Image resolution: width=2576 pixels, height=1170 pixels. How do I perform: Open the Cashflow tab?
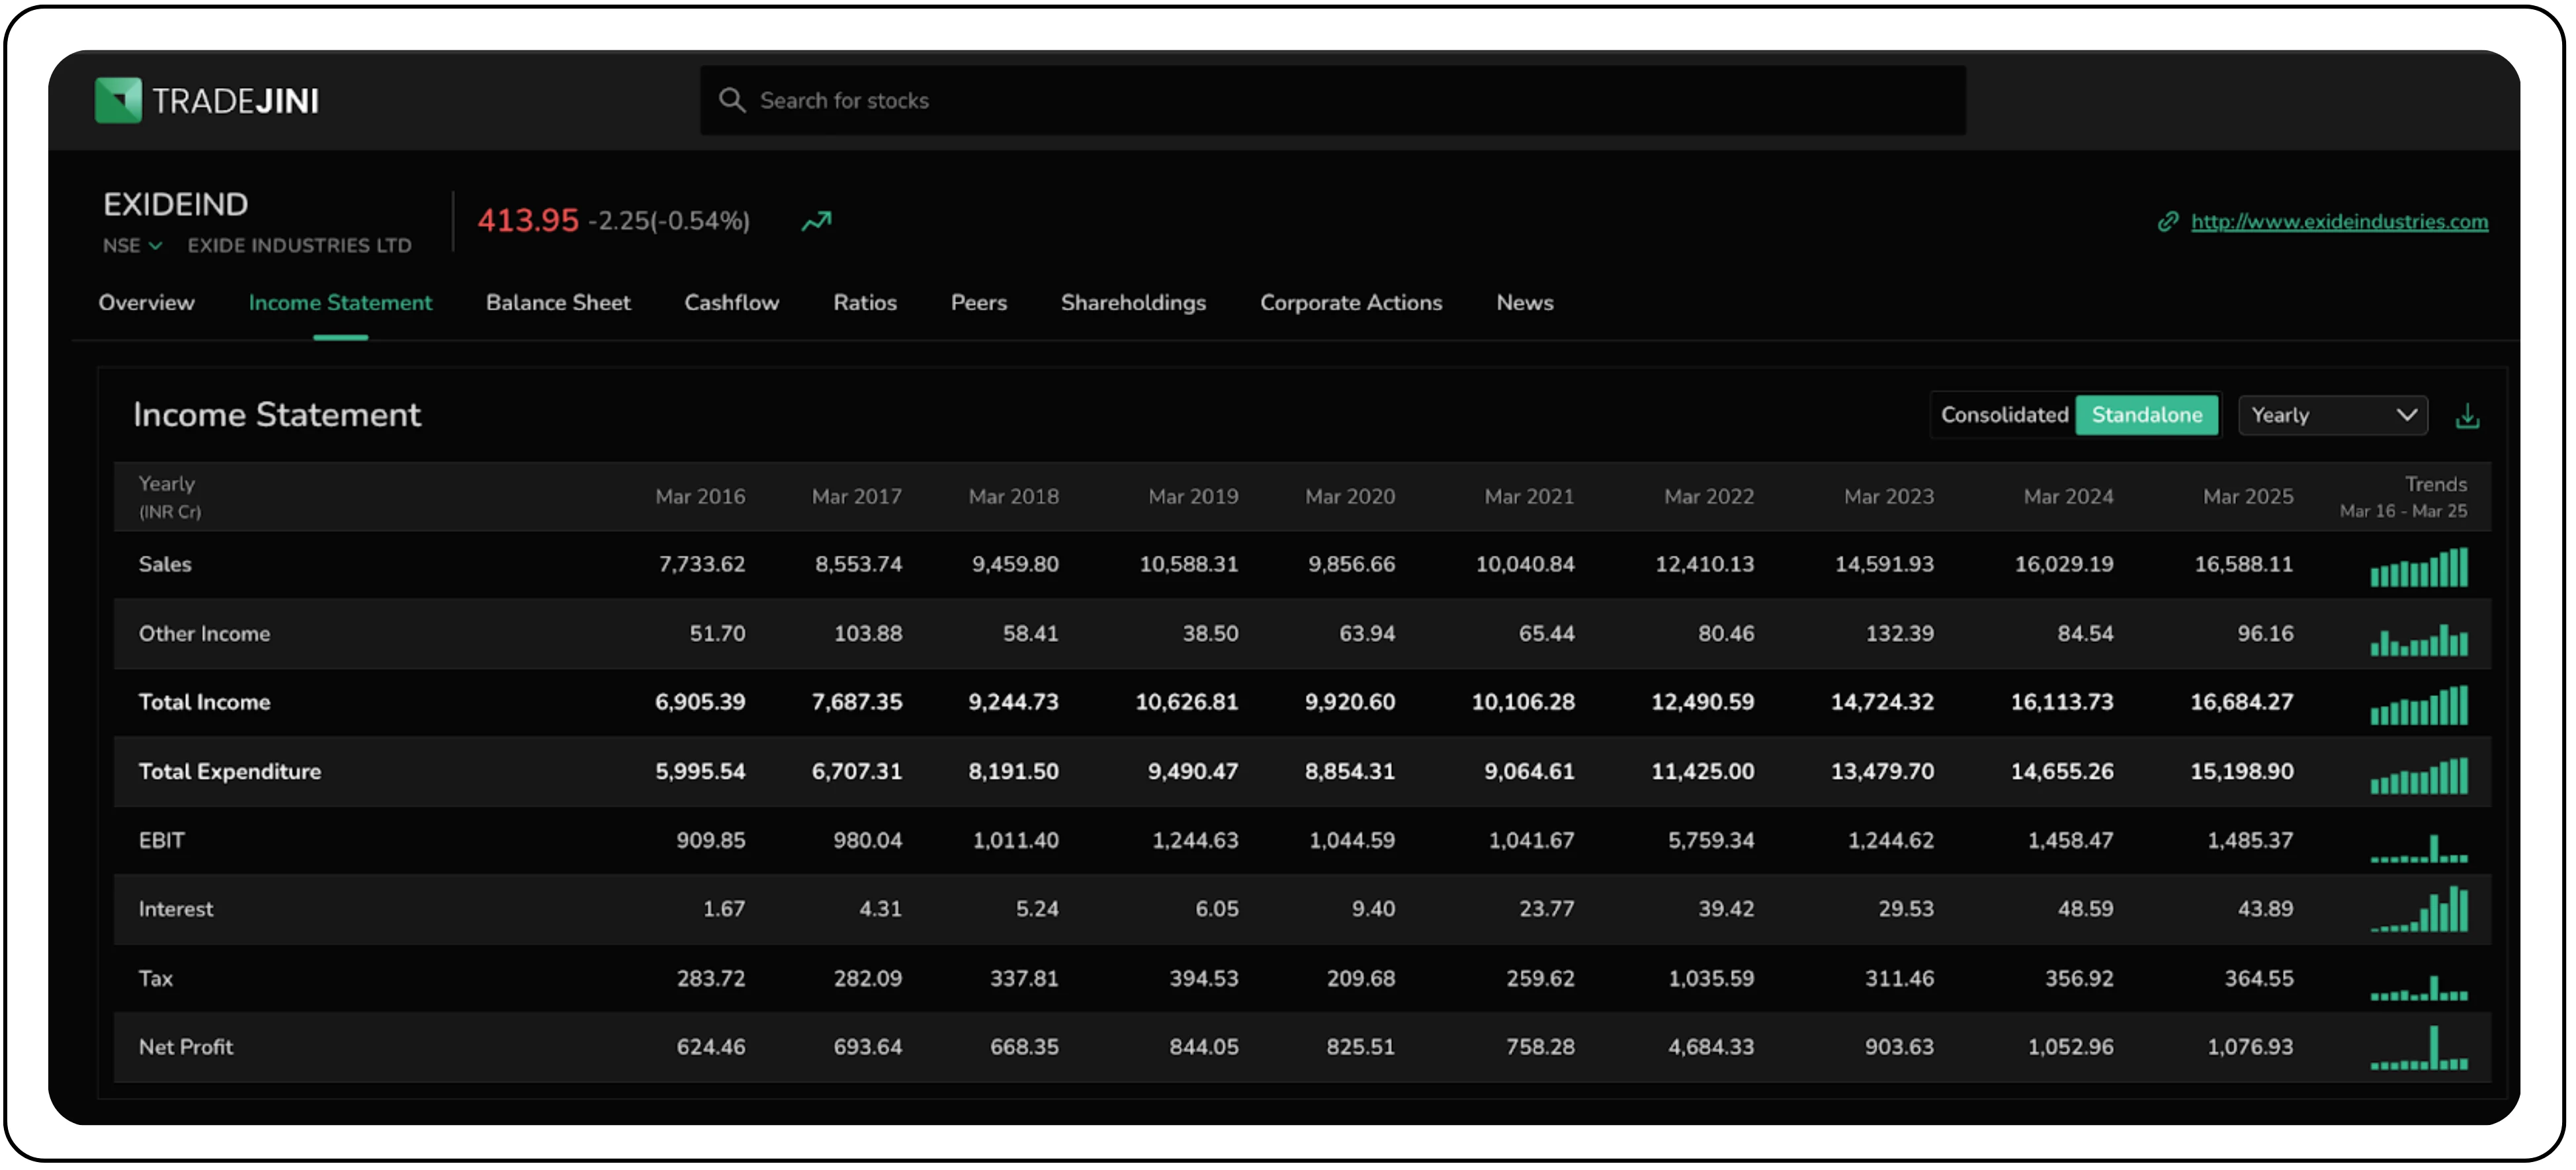click(x=731, y=303)
